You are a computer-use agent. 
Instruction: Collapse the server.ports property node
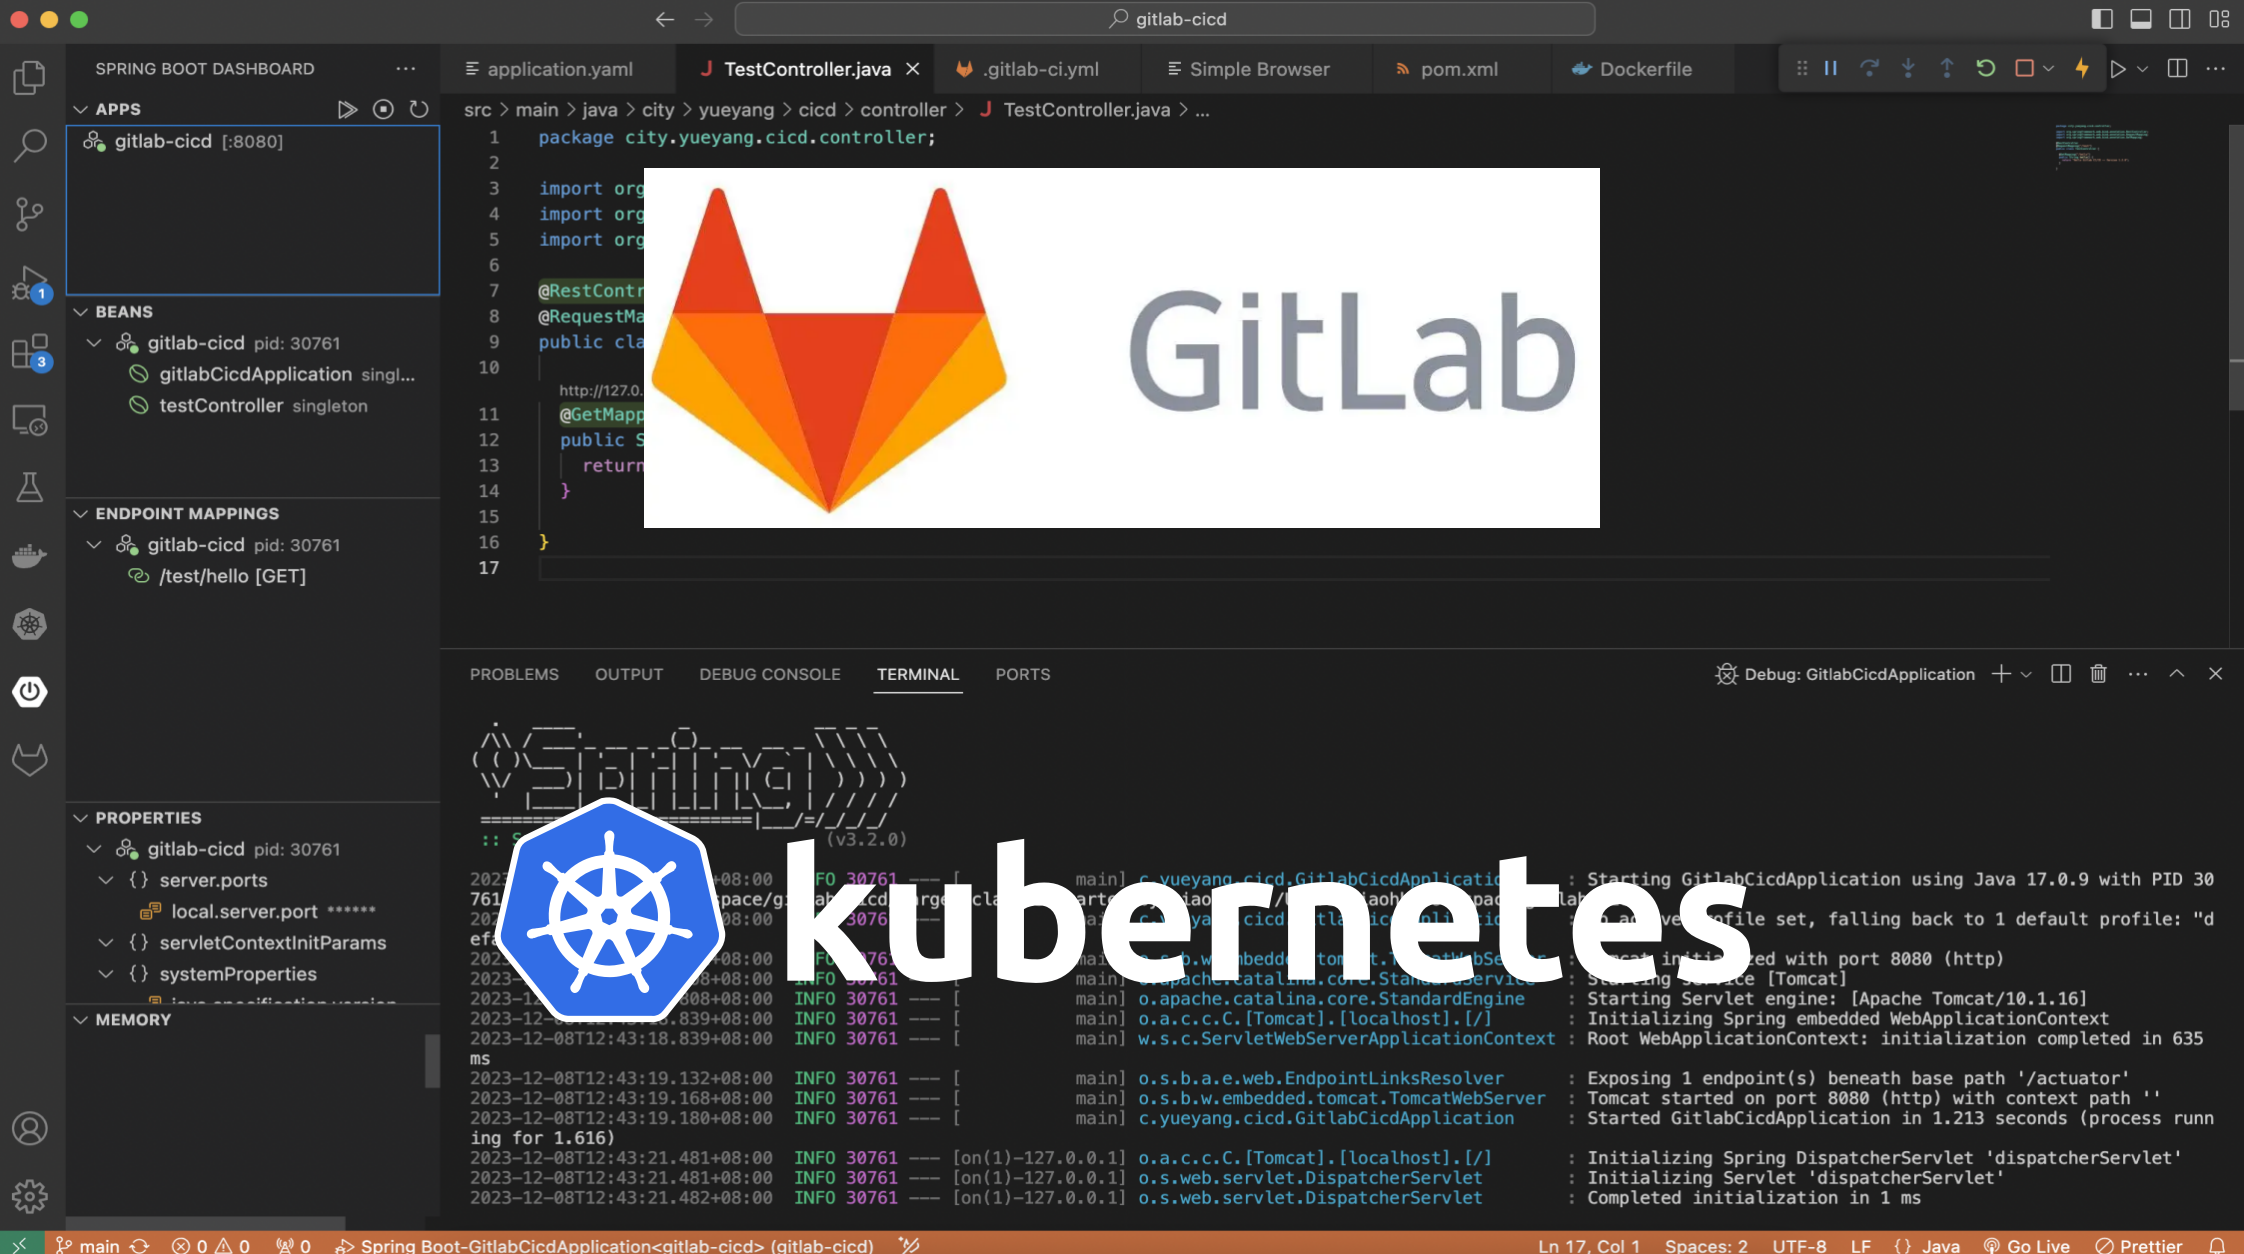pos(106,880)
